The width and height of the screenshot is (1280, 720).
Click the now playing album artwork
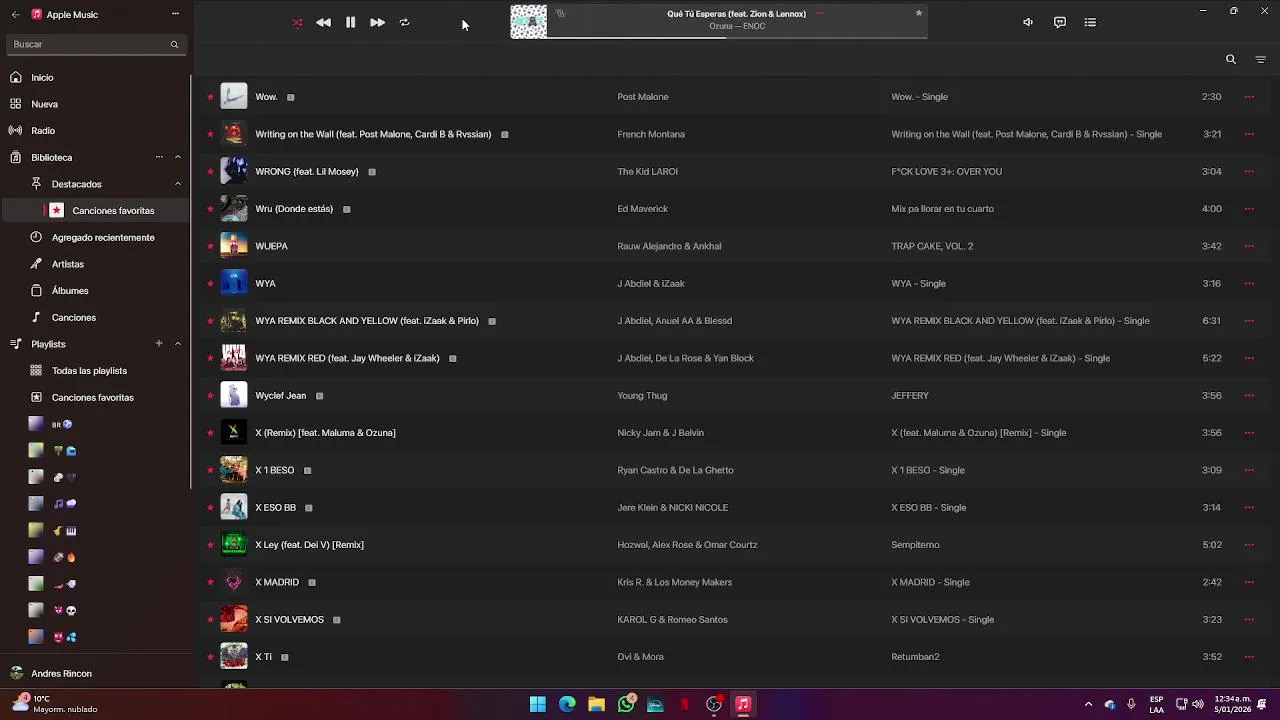point(529,22)
